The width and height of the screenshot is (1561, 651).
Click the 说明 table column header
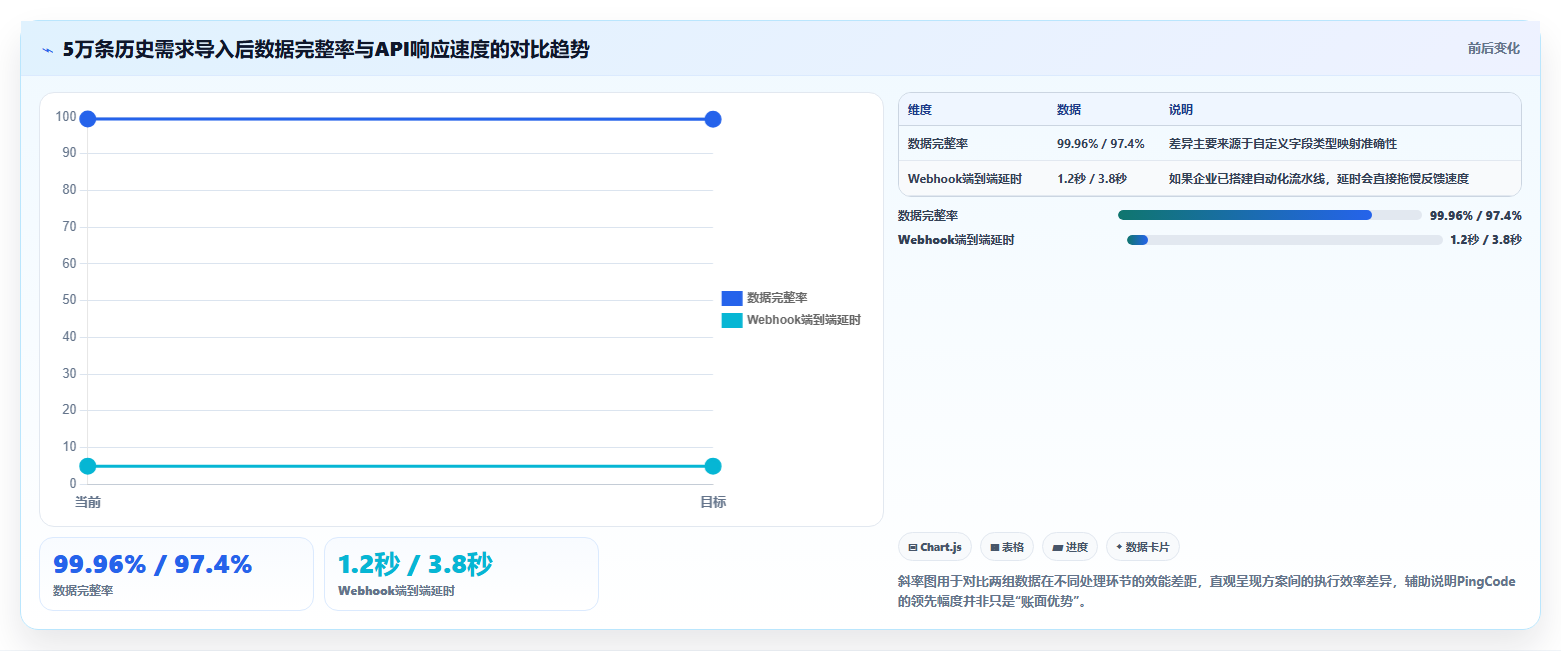point(1181,110)
